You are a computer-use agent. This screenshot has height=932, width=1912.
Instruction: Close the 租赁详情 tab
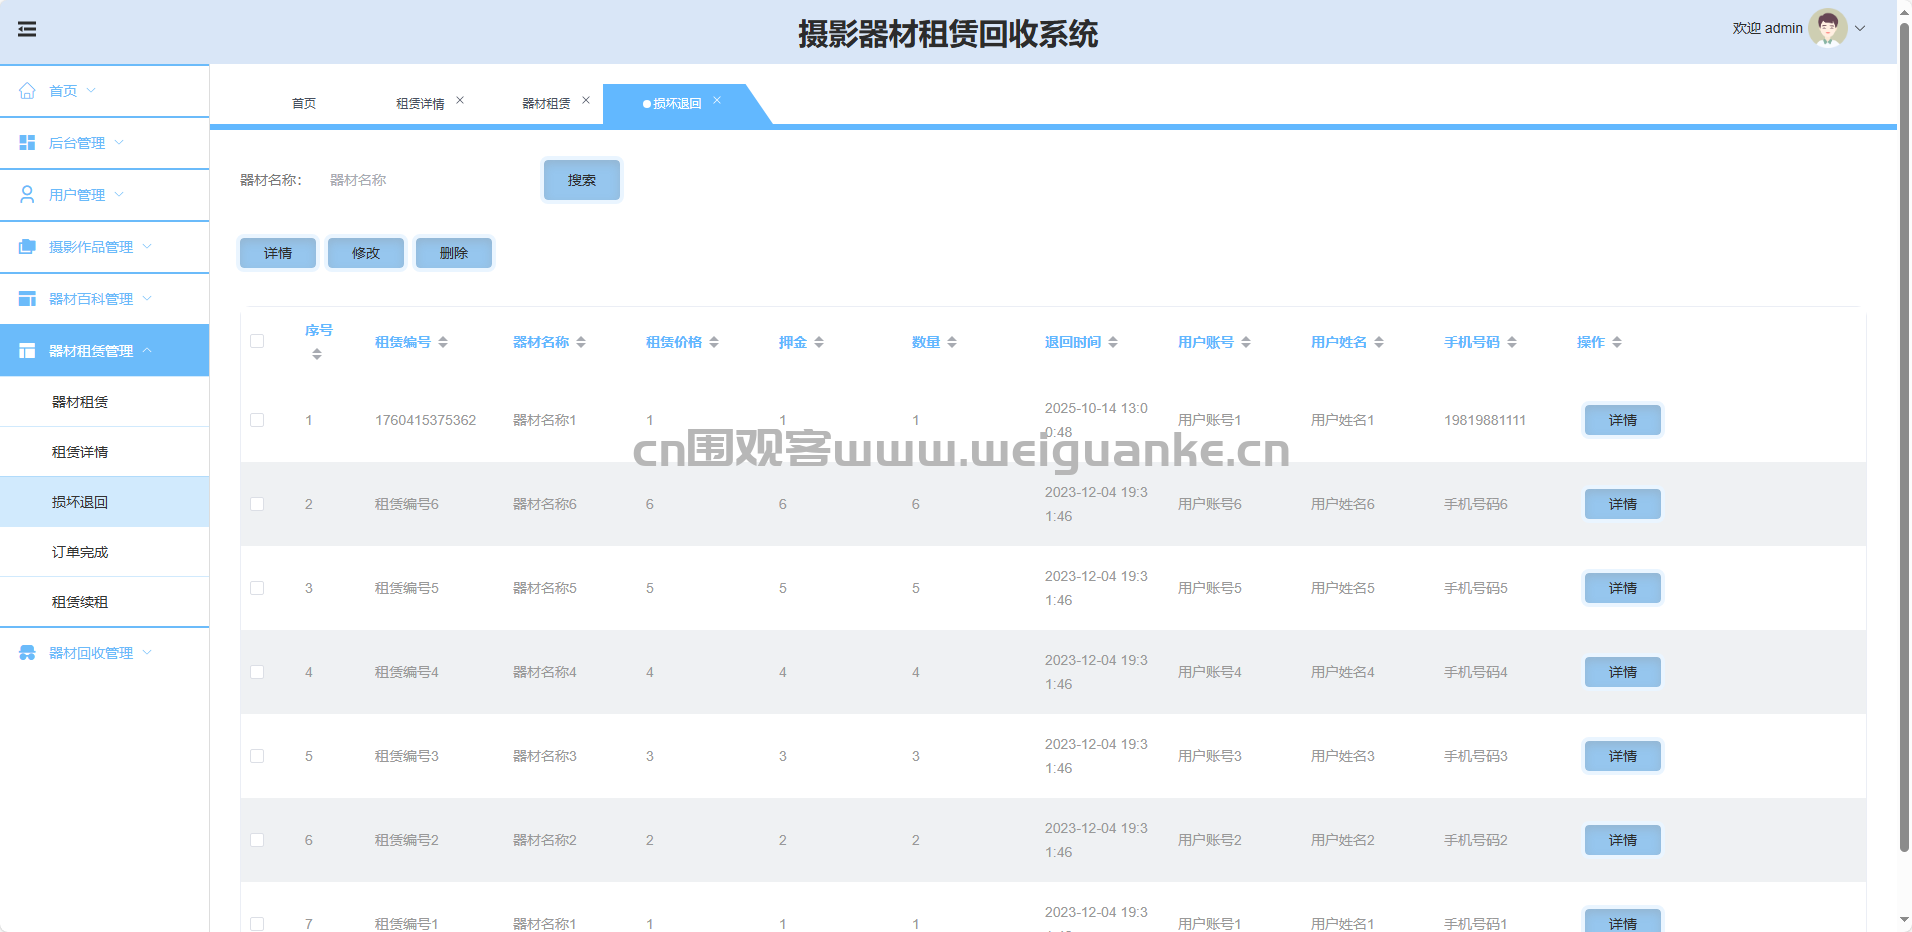coord(460,100)
